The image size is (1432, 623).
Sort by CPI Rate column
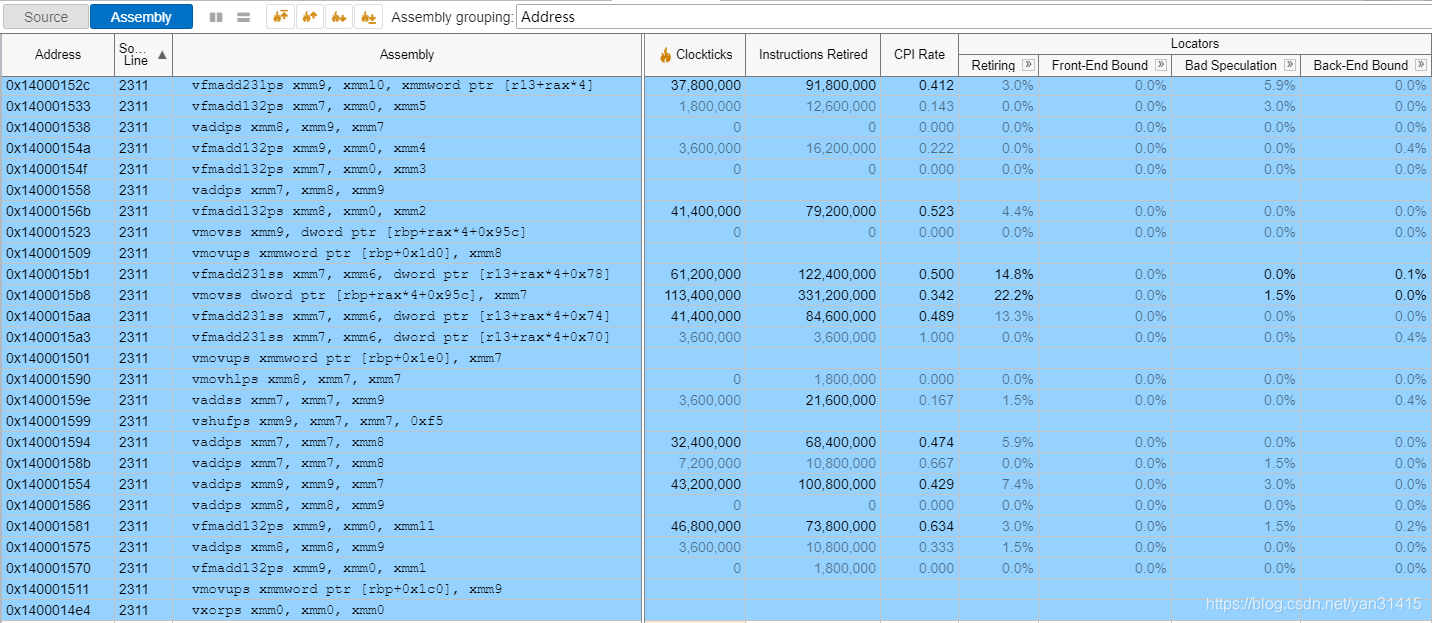pos(919,55)
